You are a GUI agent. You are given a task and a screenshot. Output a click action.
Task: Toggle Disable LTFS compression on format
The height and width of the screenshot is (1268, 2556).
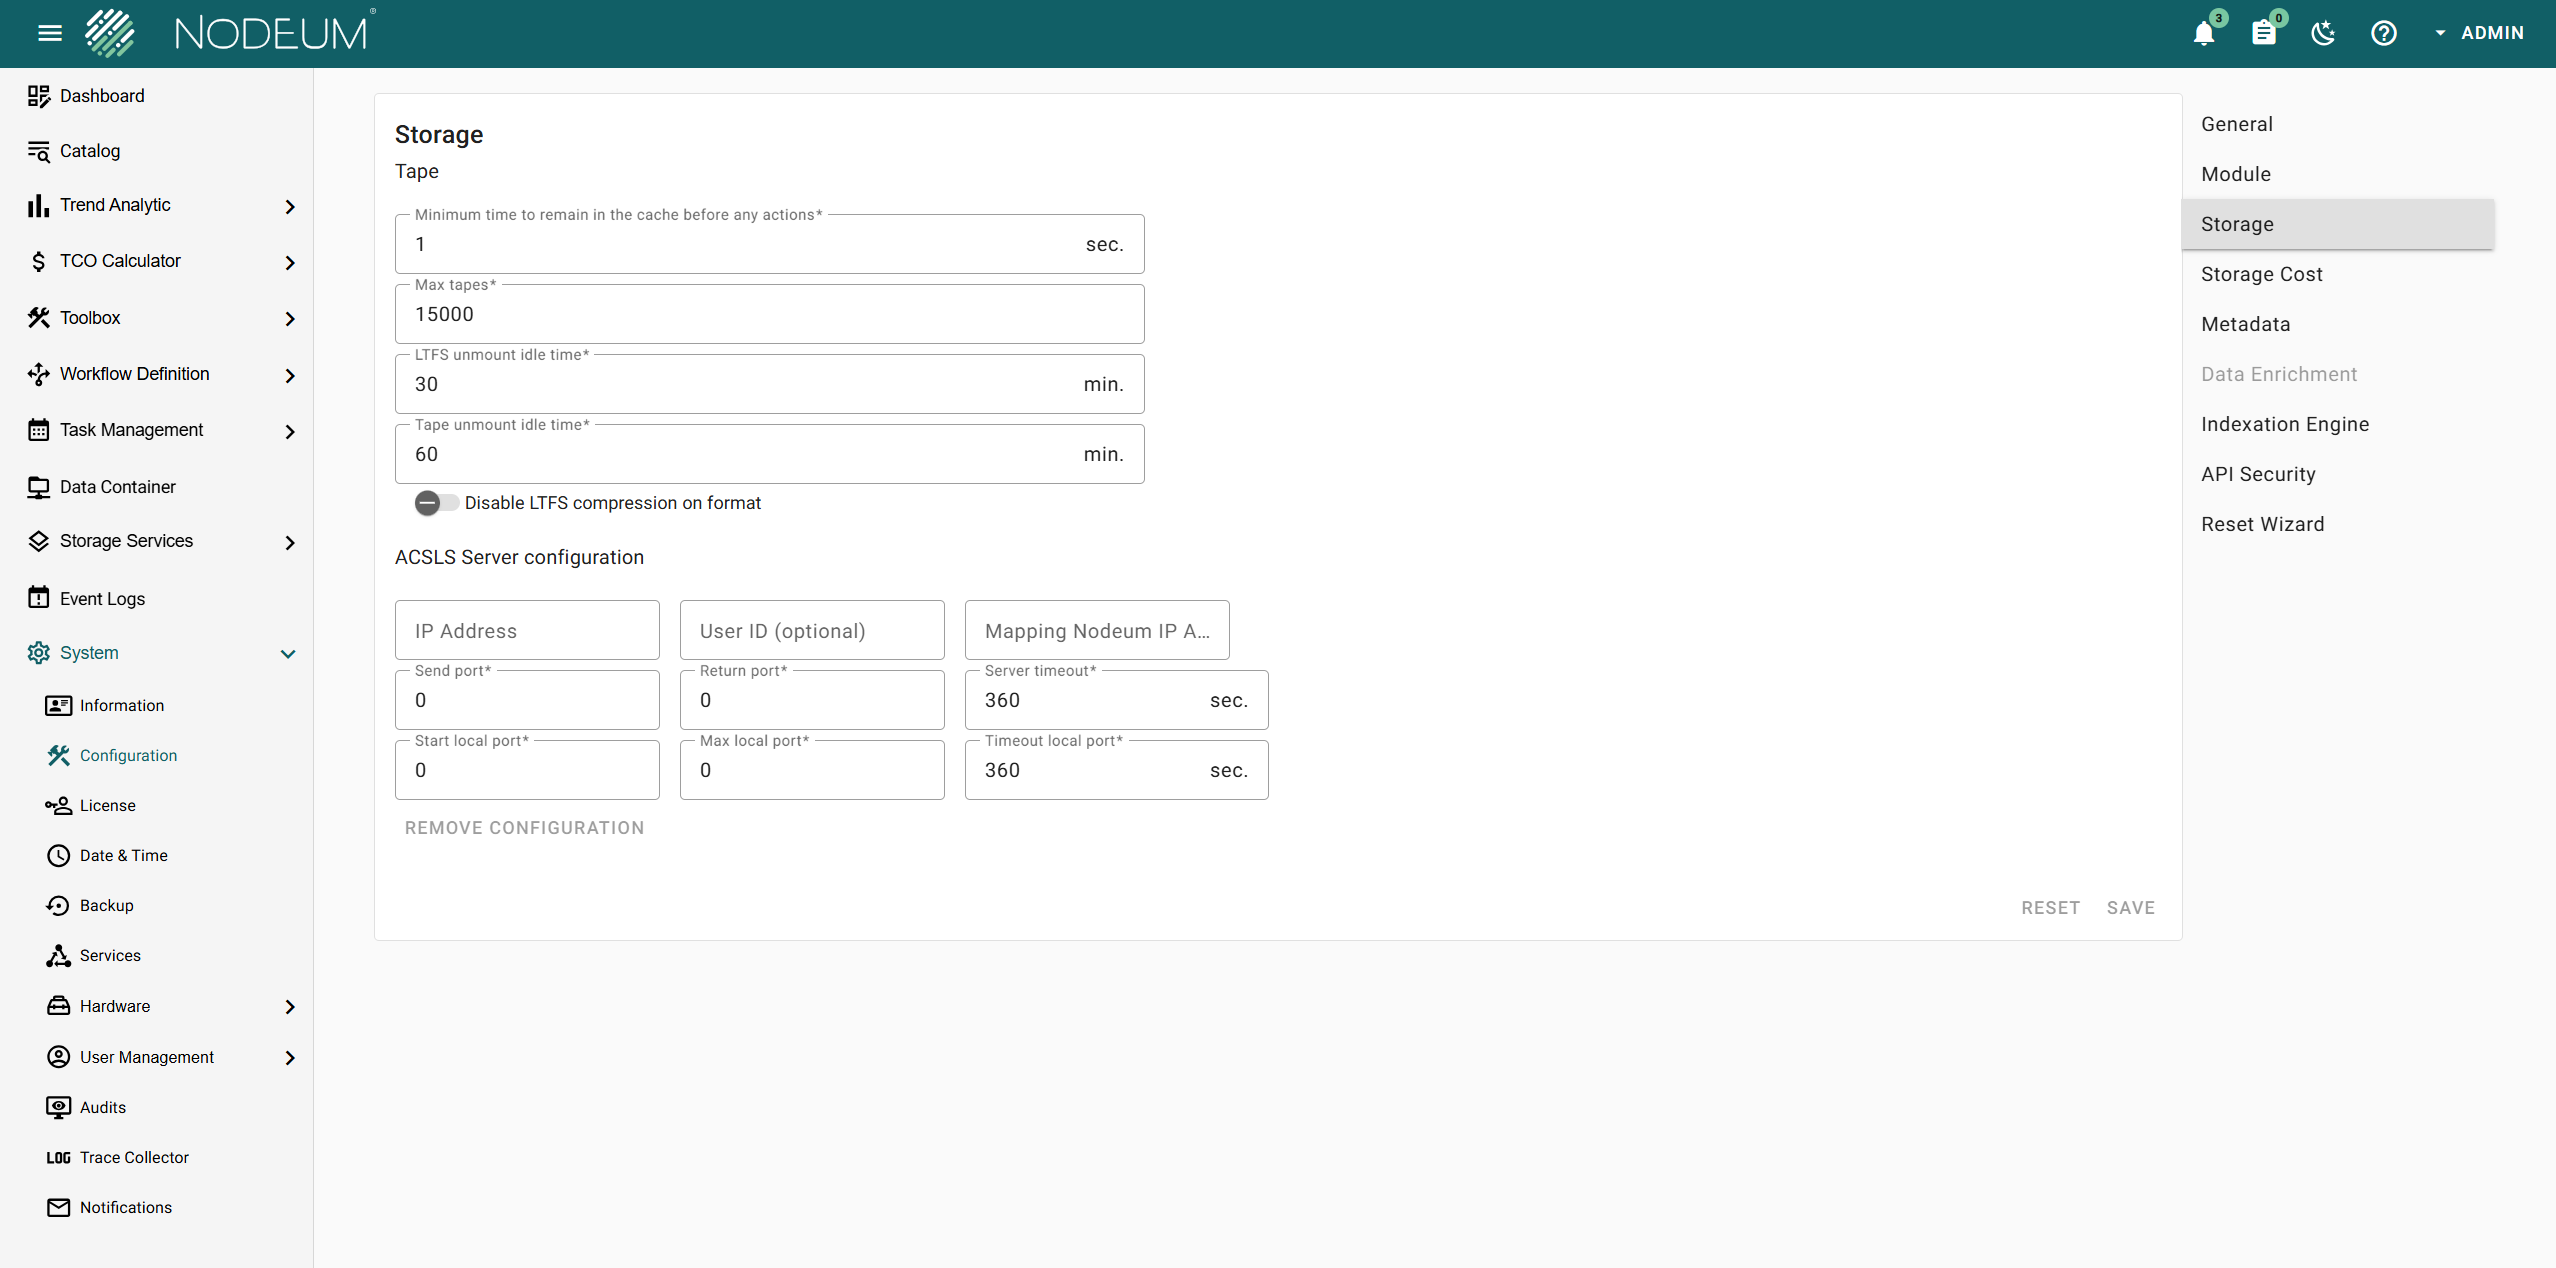pos(436,503)
